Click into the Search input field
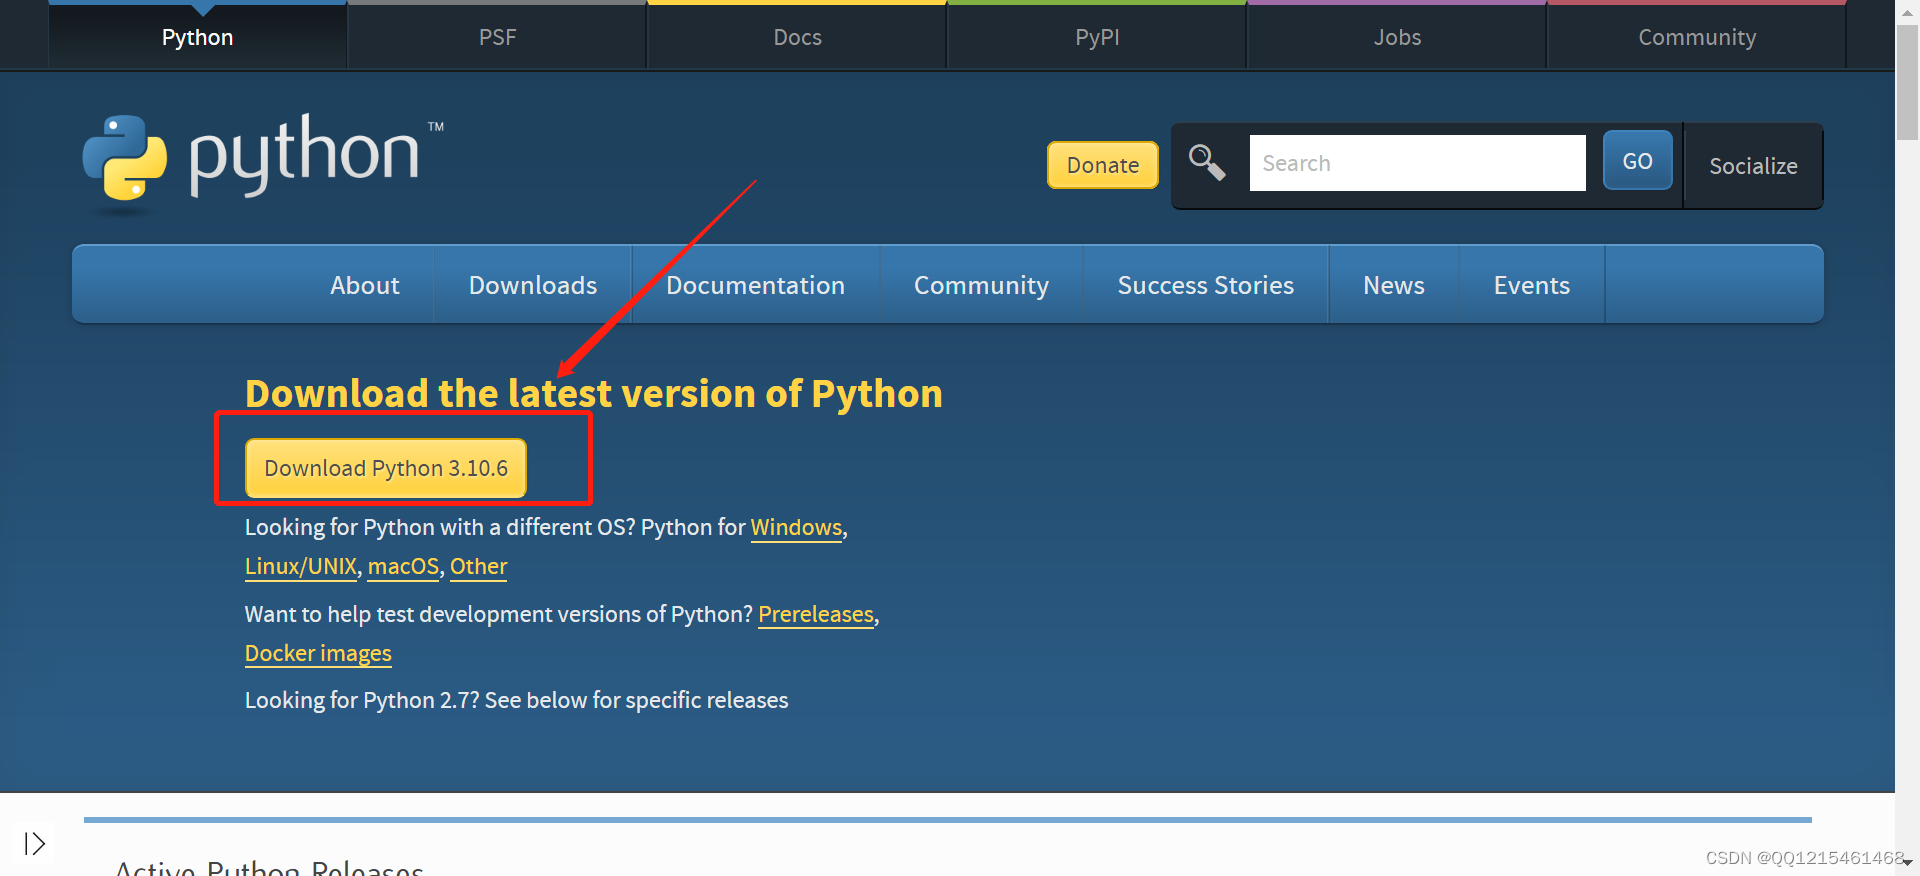The height and width of the screenshot is (876, 1920). (x=1417, y=163)
